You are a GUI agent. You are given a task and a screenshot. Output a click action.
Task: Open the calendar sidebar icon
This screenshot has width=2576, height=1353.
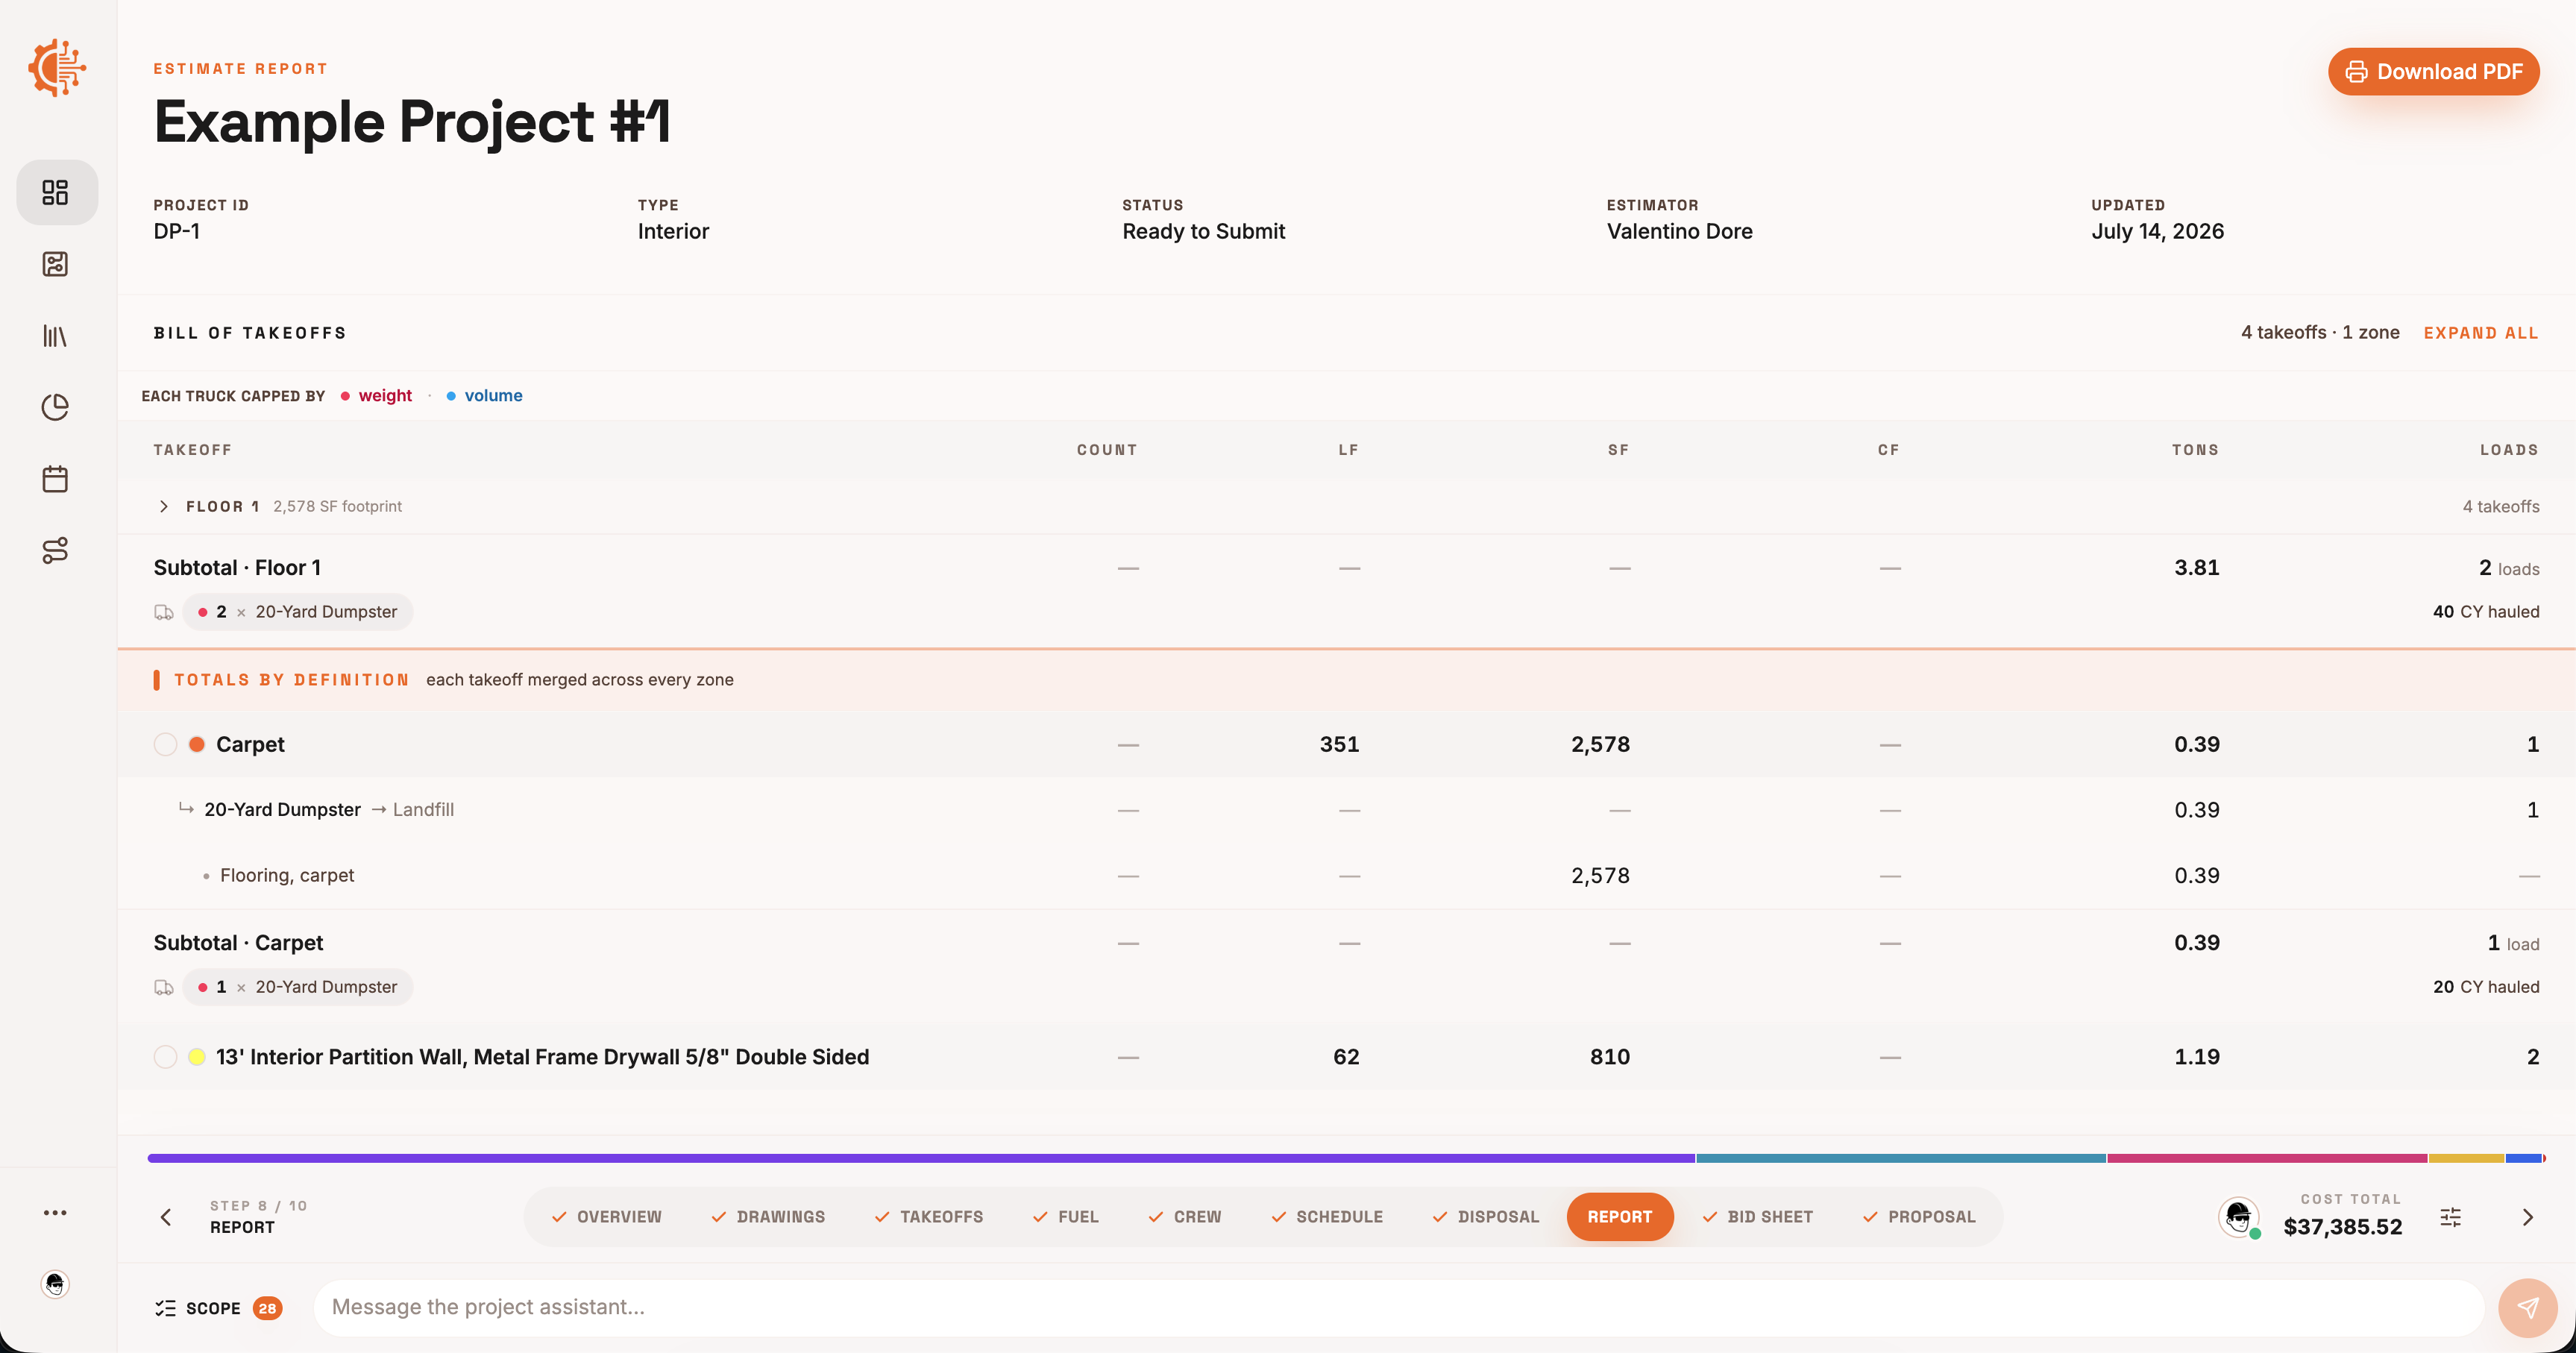(x=56, y=479)
